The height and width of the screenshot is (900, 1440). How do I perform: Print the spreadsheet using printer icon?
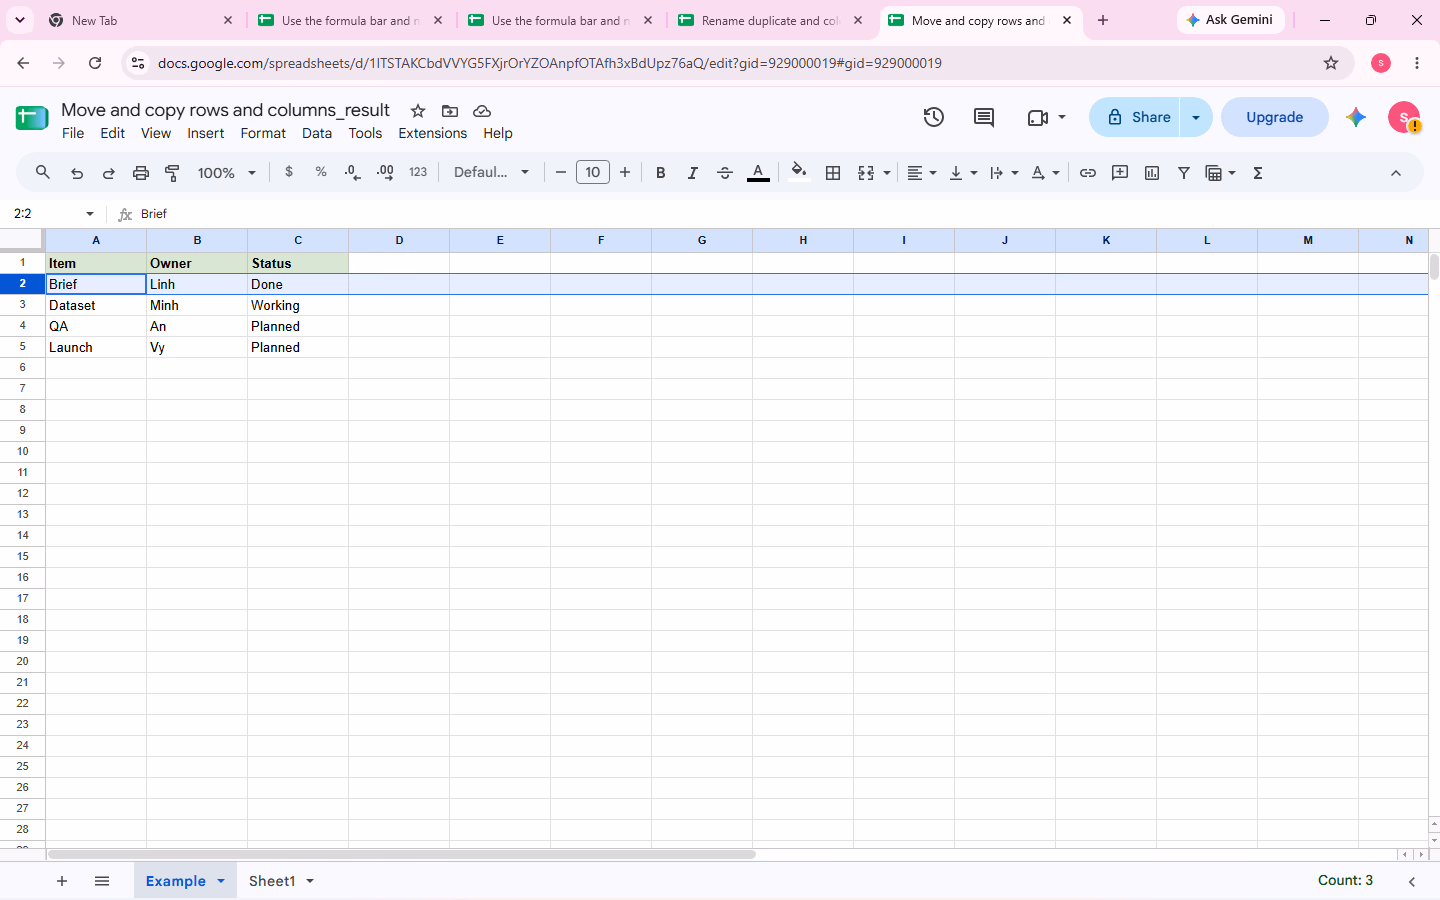[141, 173]
